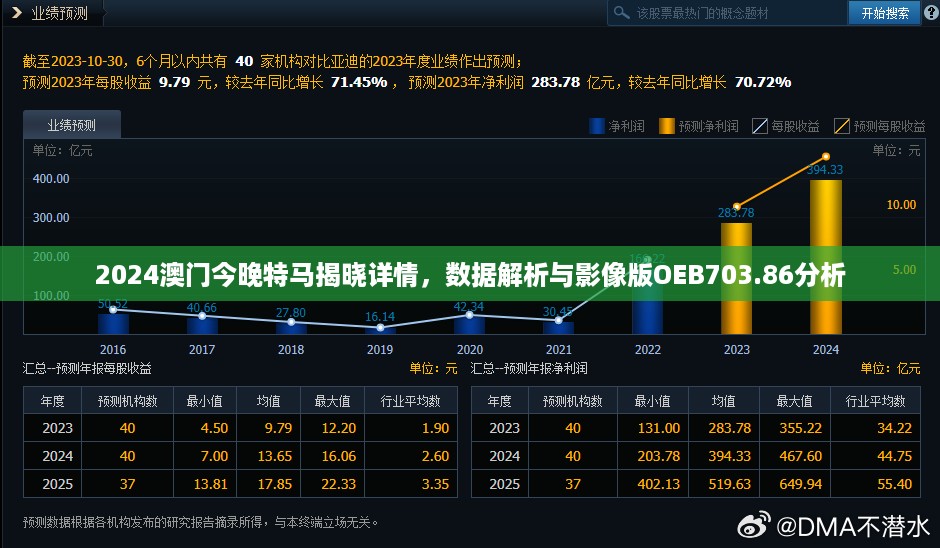The image size is (940, 548).
Task: Select EPS minimum cell 4.50
Action: point(214,428)
